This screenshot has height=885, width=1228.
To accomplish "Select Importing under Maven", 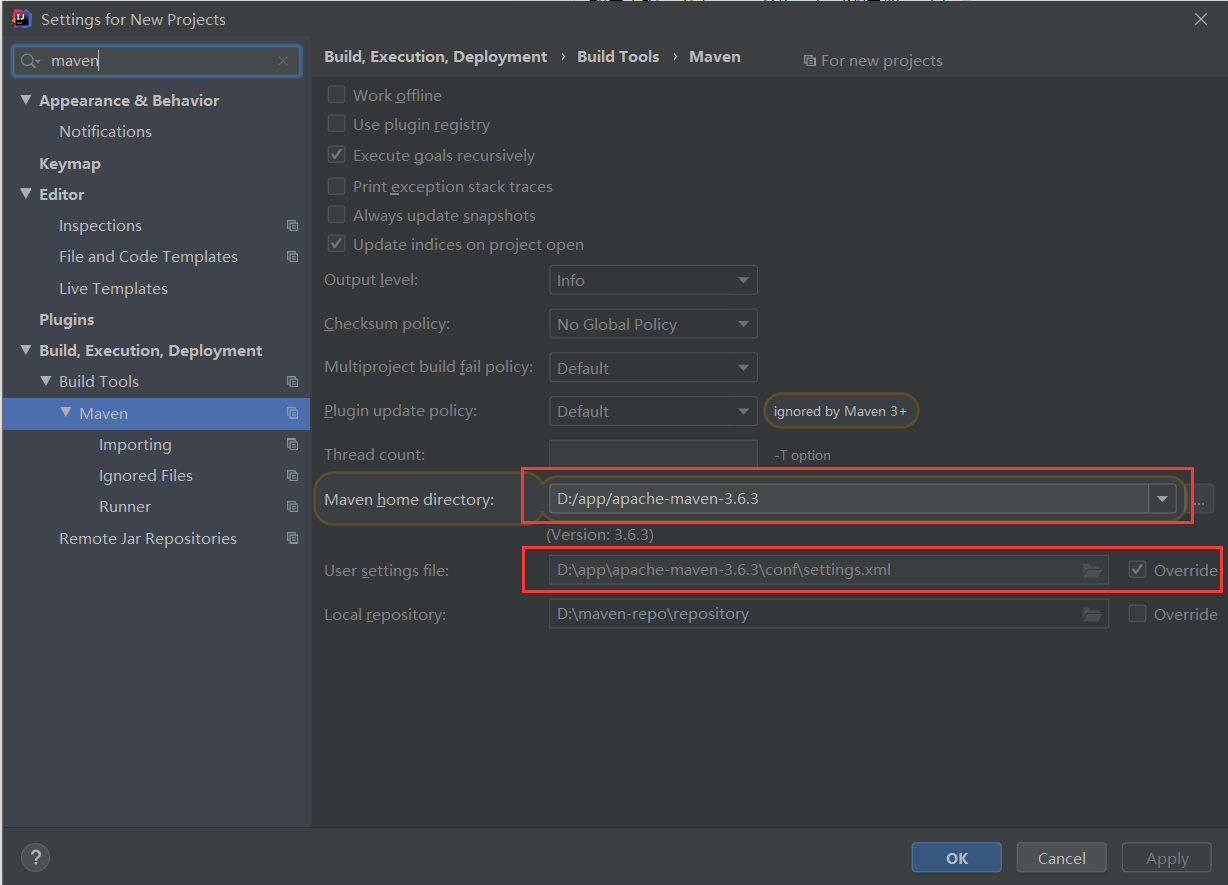I will (x=135, y=444).
